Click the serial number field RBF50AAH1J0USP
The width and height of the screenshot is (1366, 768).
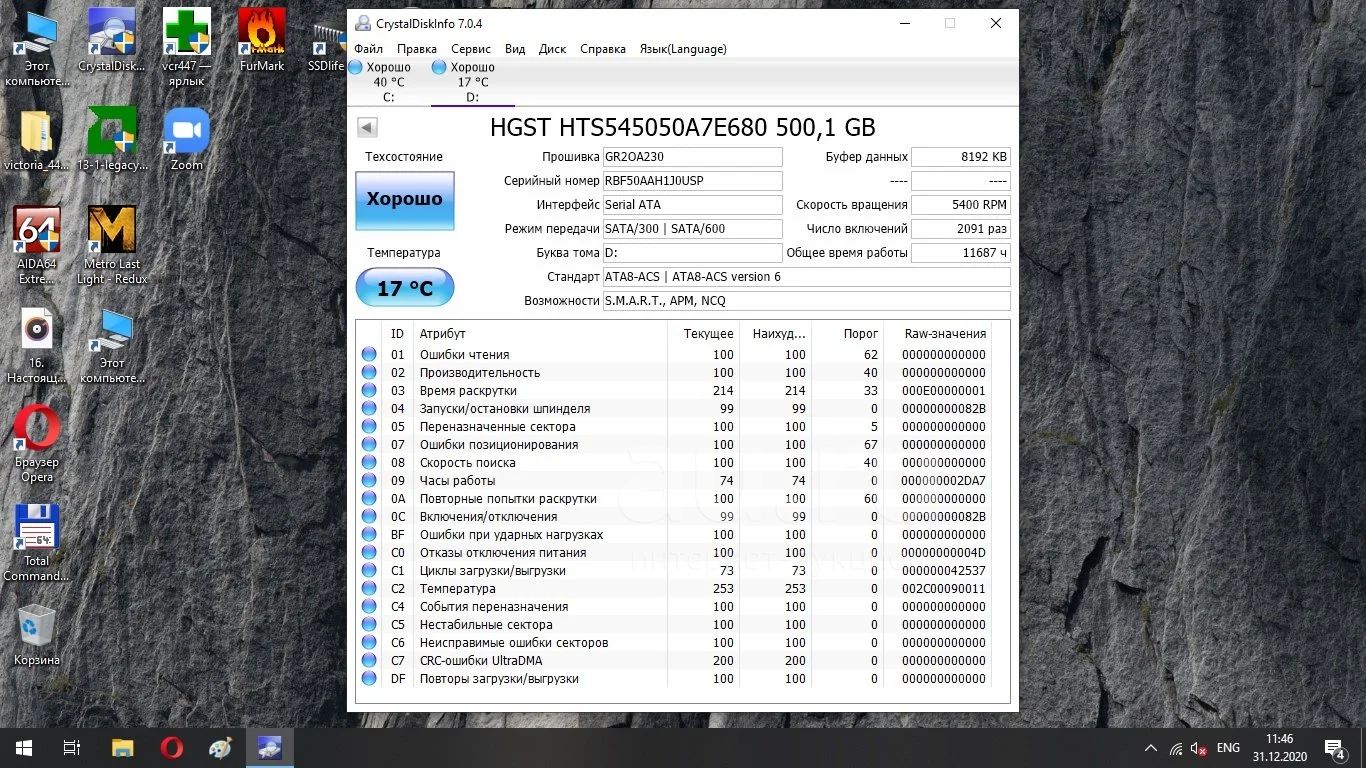click(x=692, y=181)
